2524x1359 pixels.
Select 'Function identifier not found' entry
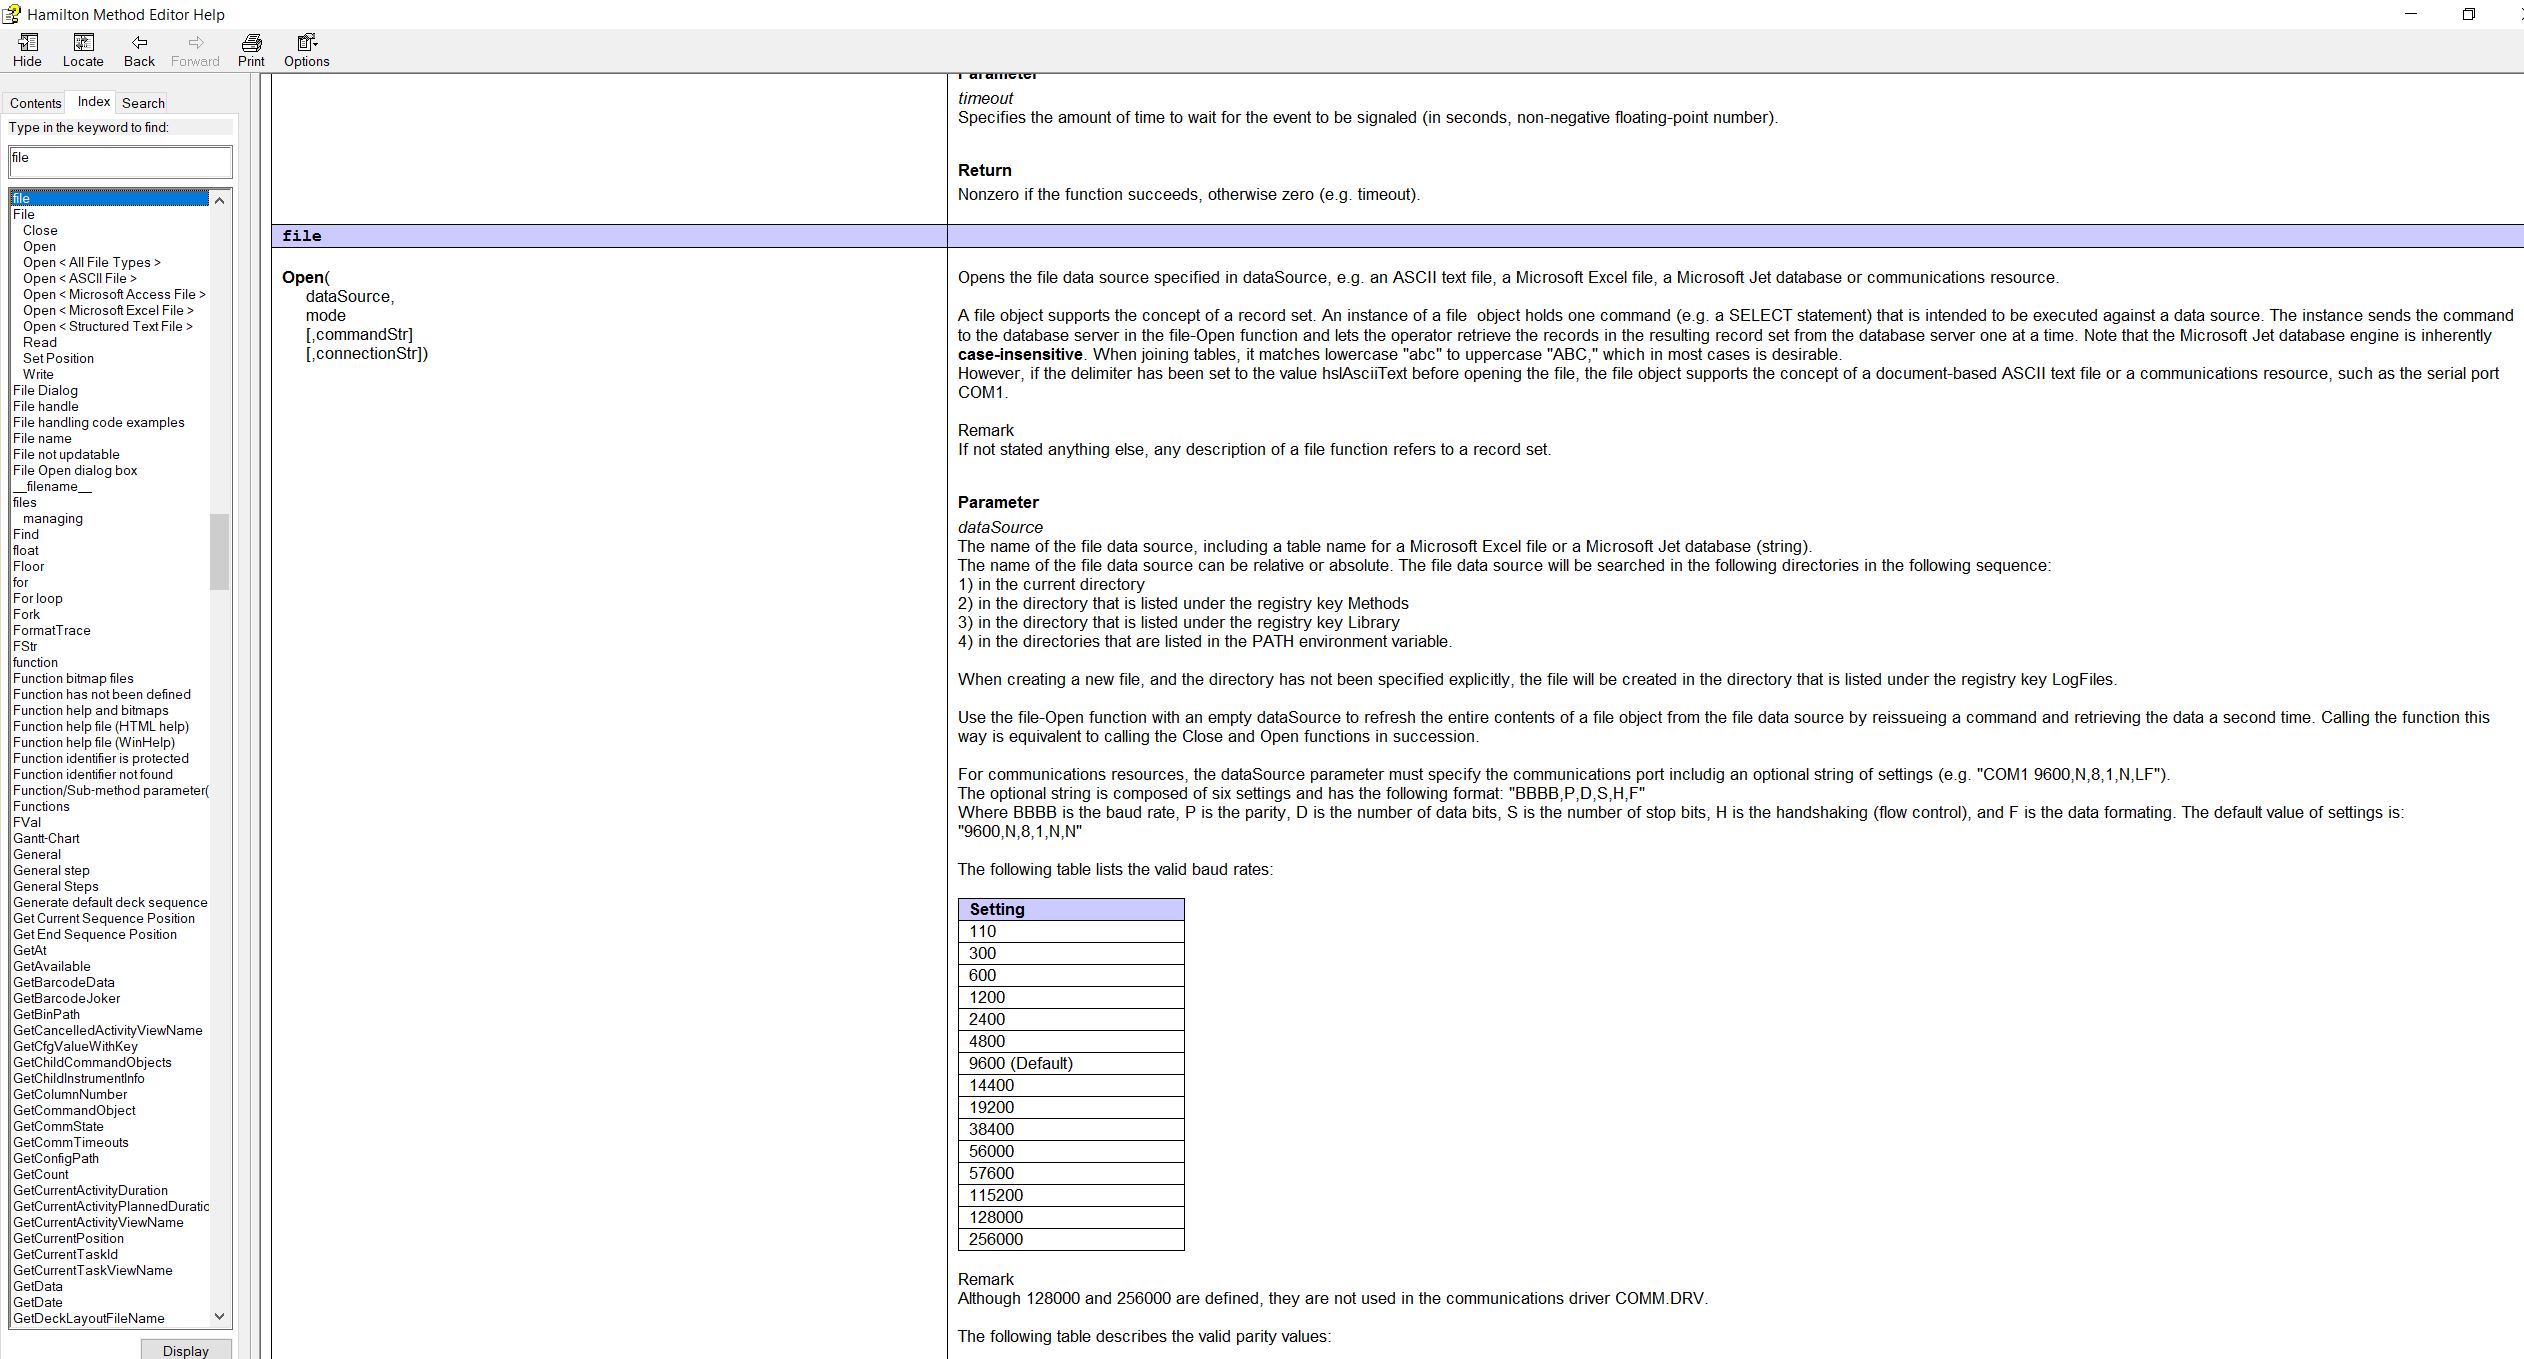click(x=92, y=774)
